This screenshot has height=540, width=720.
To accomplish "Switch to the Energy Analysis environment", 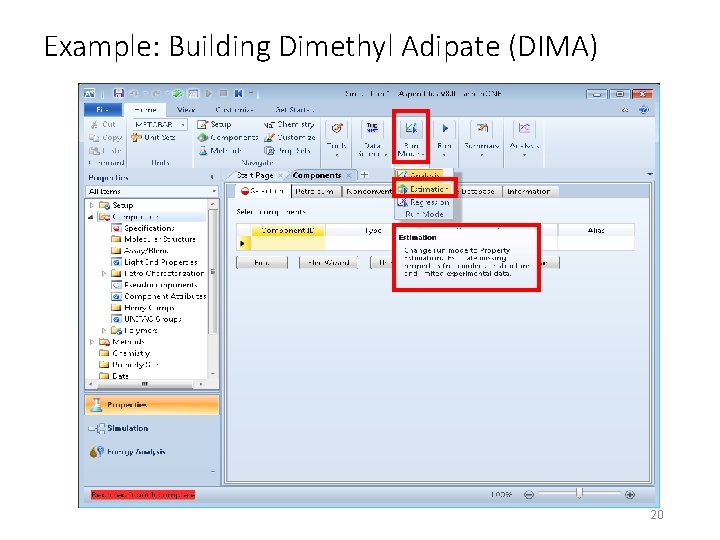I will click(x=128, y=452).
